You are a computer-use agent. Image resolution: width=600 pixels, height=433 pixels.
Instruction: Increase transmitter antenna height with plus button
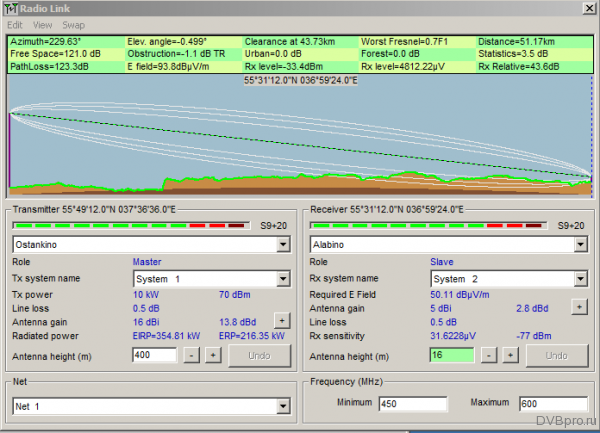click(213, 355)
